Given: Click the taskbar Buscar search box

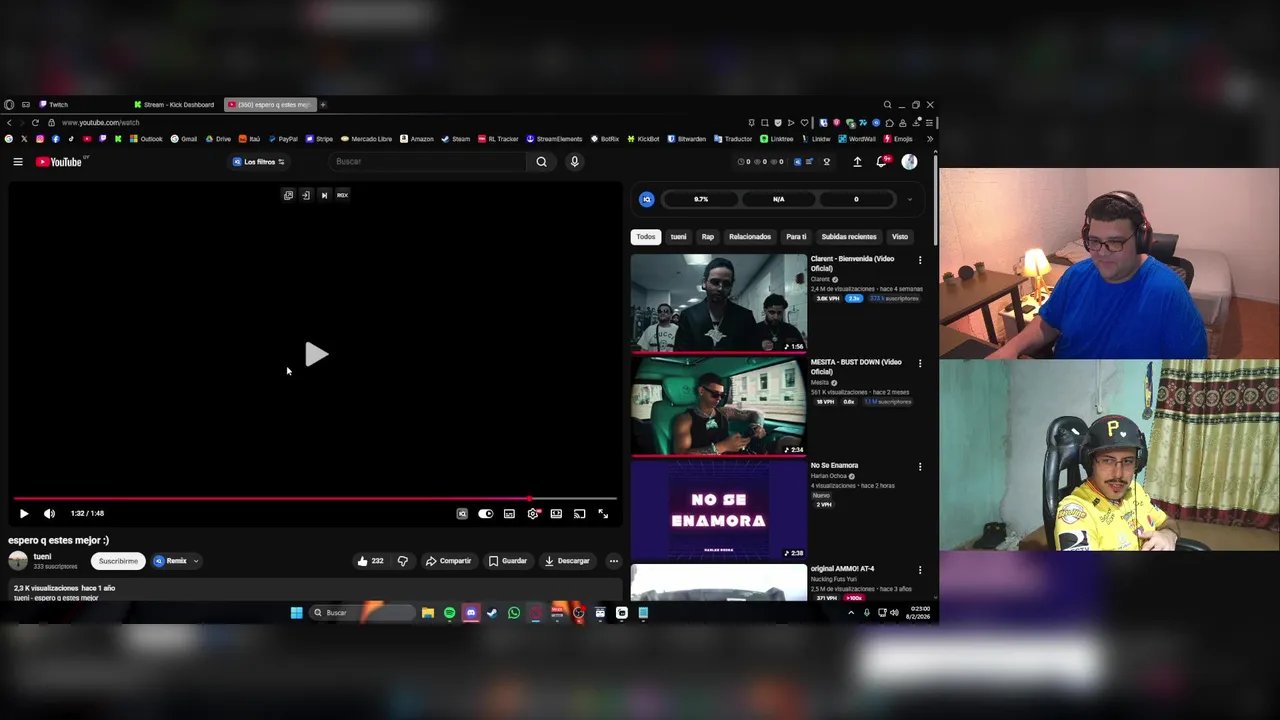Looking at the screenshot, I should [x=362, y=613].
